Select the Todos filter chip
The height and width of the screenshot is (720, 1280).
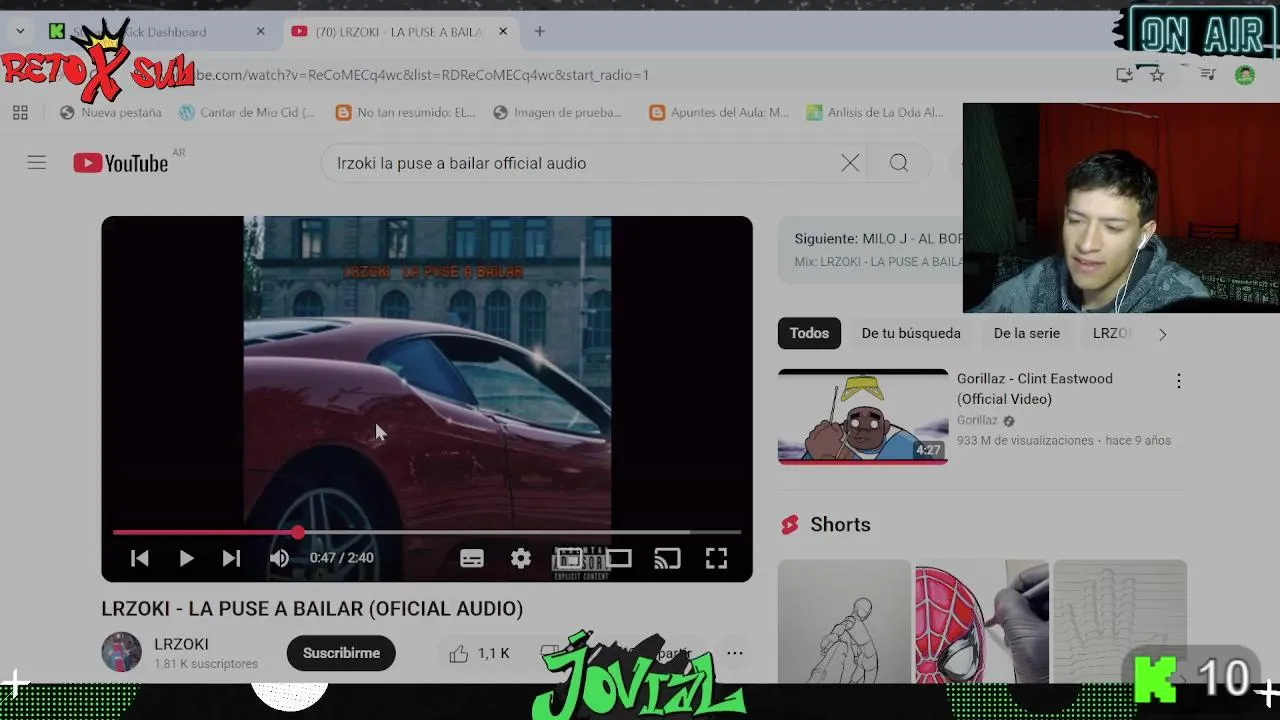point(809,333)
